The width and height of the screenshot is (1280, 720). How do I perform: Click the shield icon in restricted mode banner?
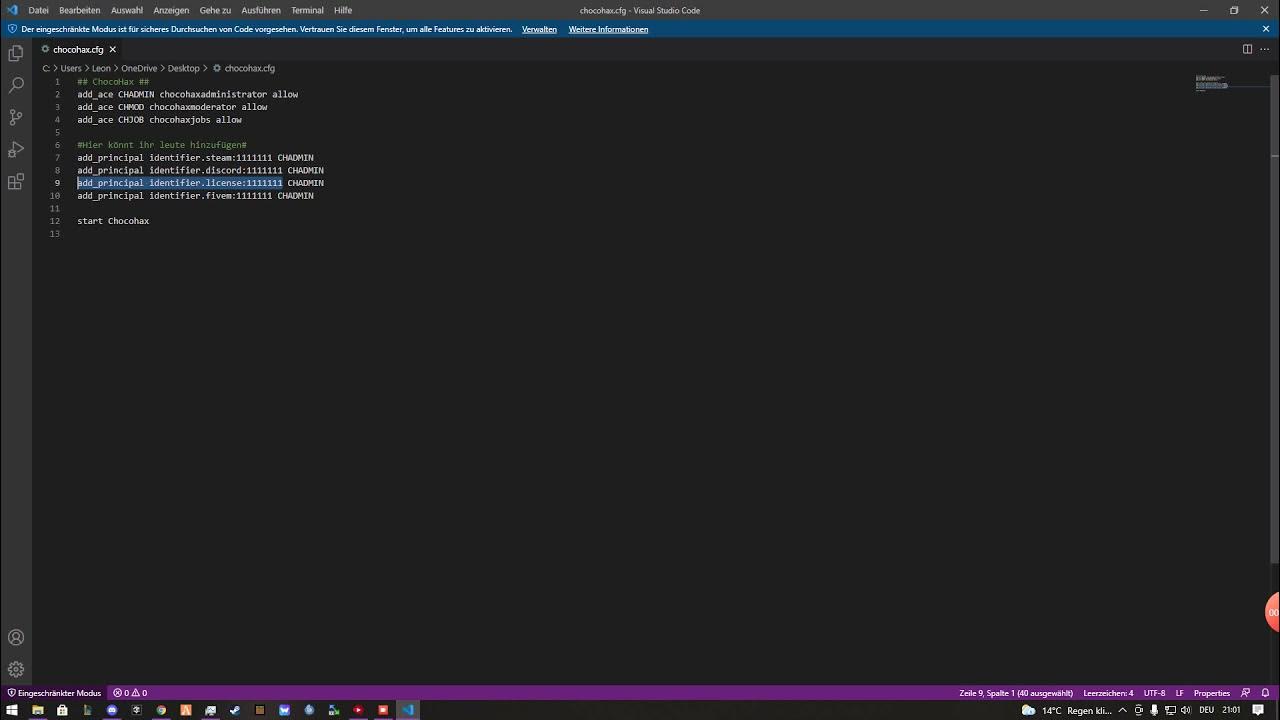coord(12,29)
